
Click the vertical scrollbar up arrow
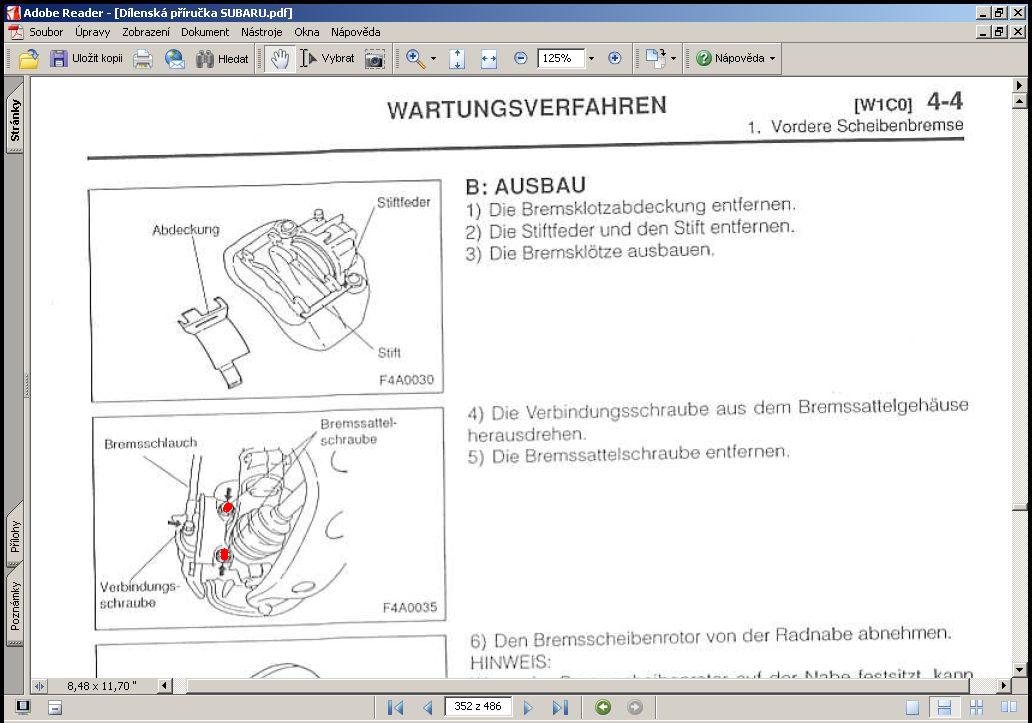point(1019,101)
